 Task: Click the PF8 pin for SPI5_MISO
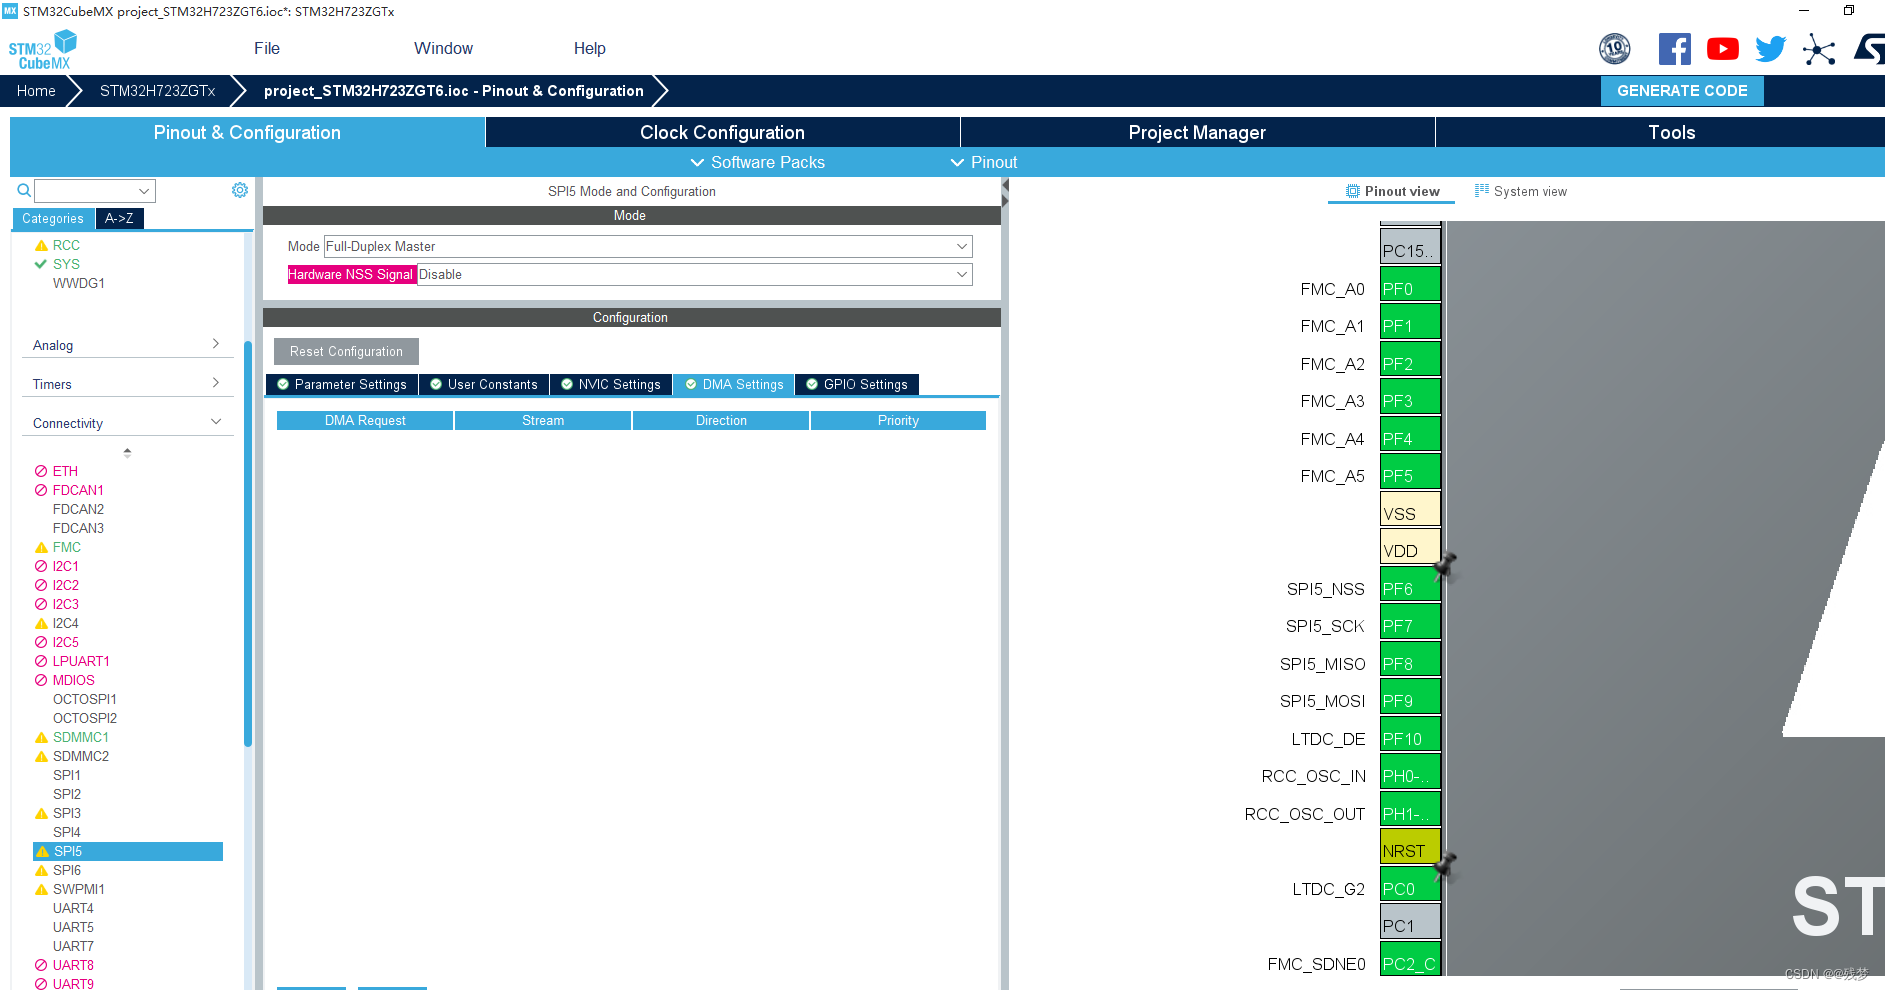[1410, 659]
